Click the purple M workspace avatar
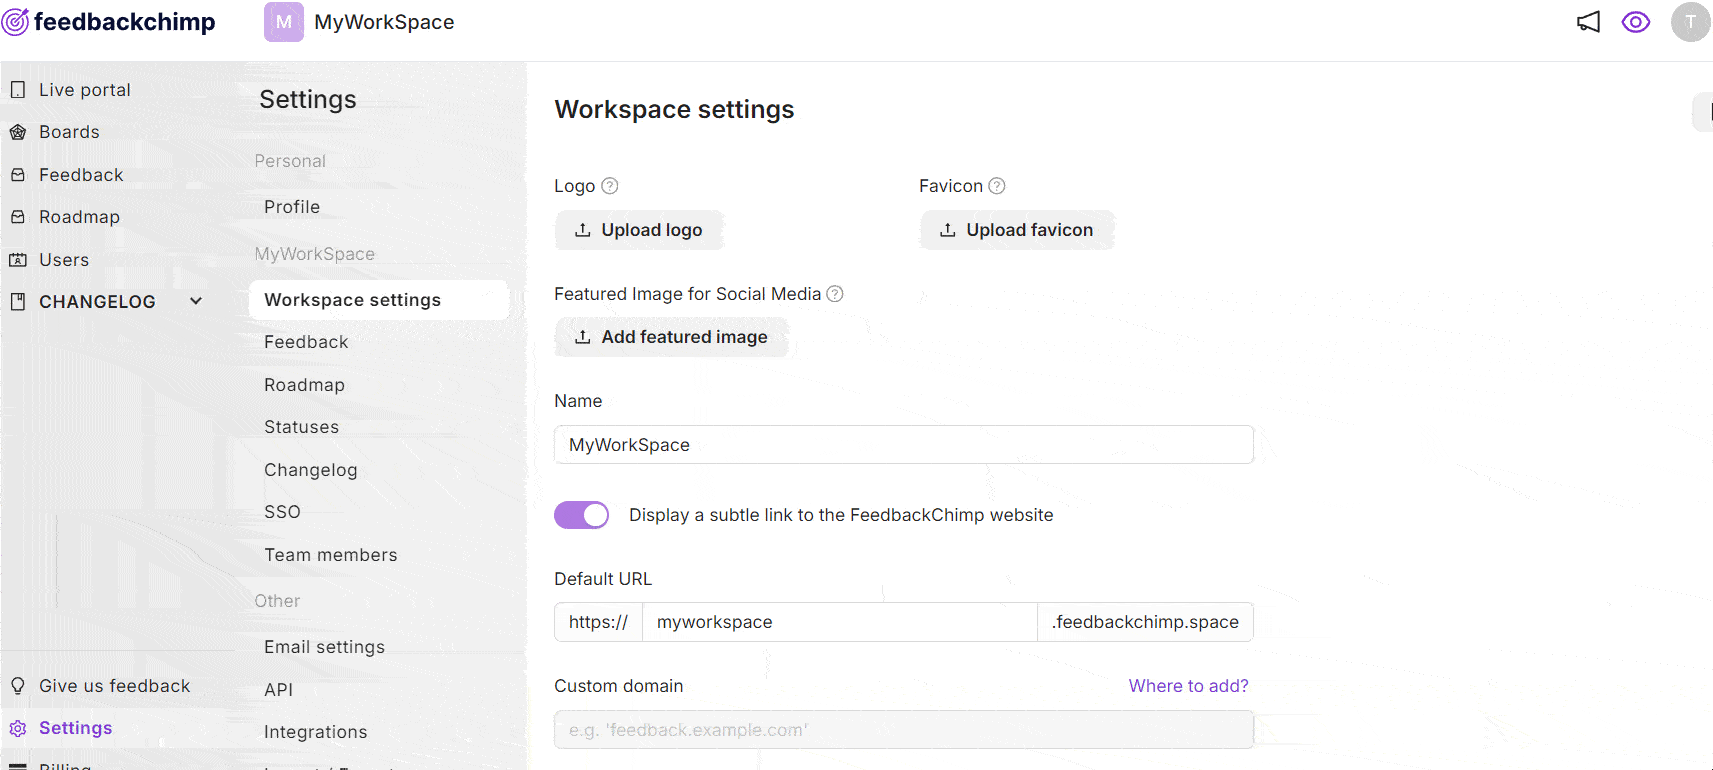 click(x=284, y=22)
